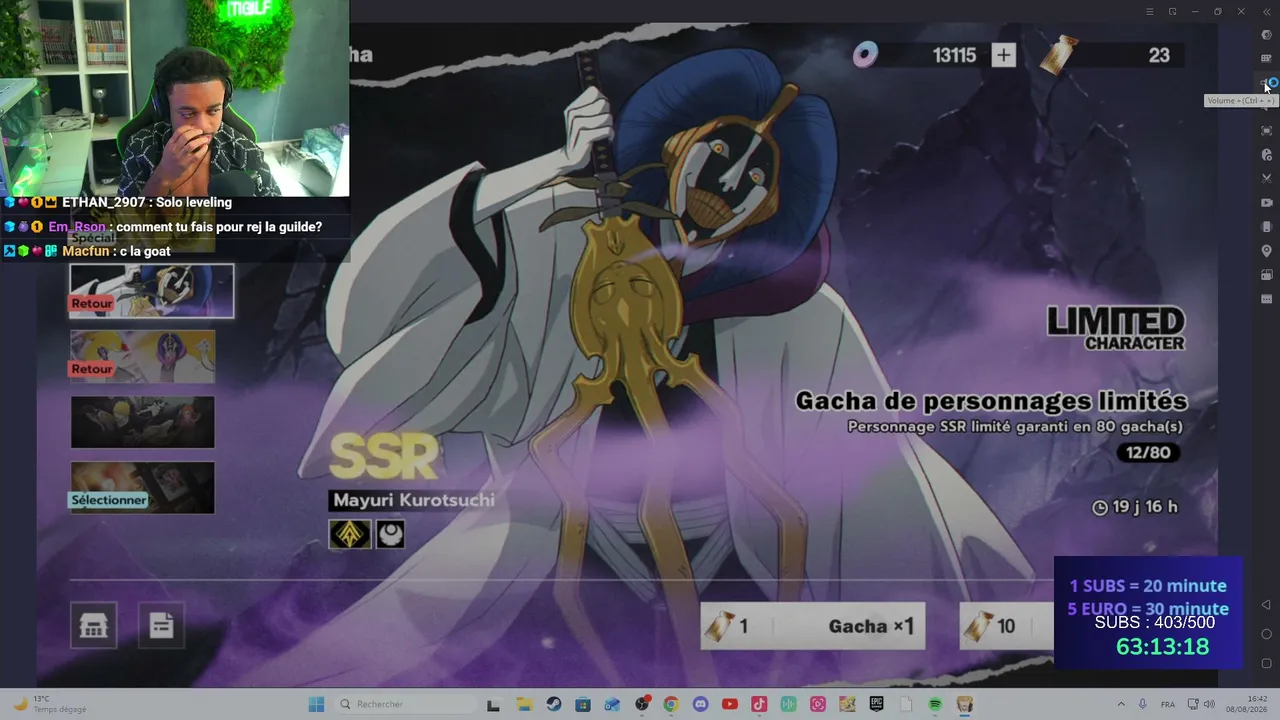Open the emulator location pin tool
Image resolution: width=1280 pixels, height=720 pixels.
1266,251
